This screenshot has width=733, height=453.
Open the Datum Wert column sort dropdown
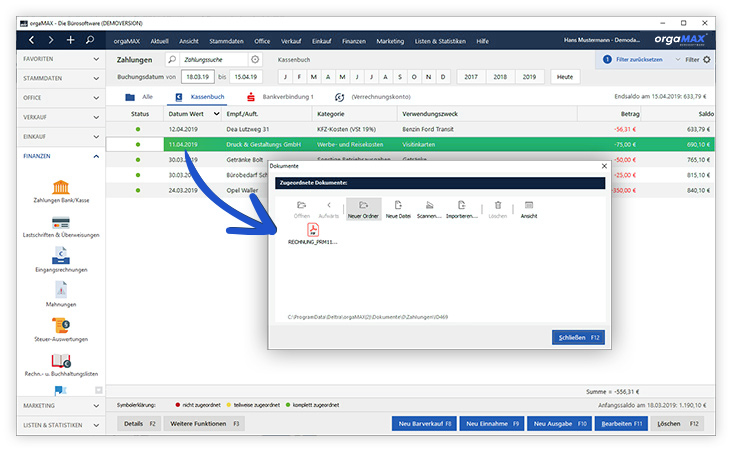click(x=216, y=114)
